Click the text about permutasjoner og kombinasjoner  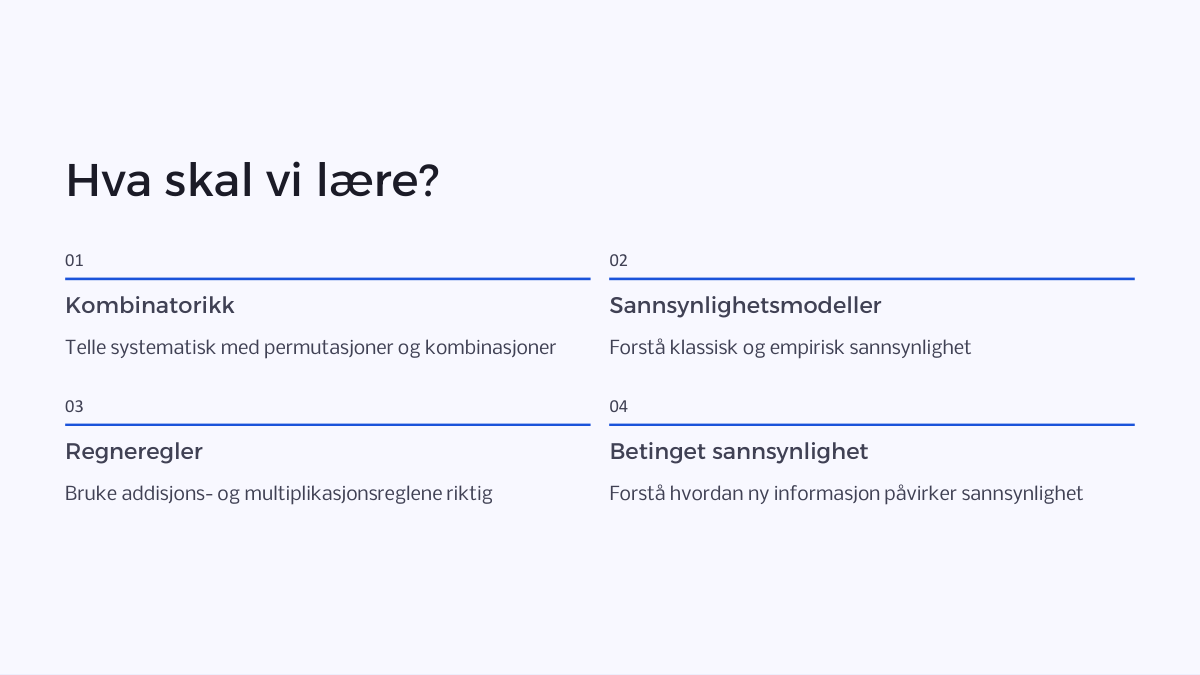310,348
